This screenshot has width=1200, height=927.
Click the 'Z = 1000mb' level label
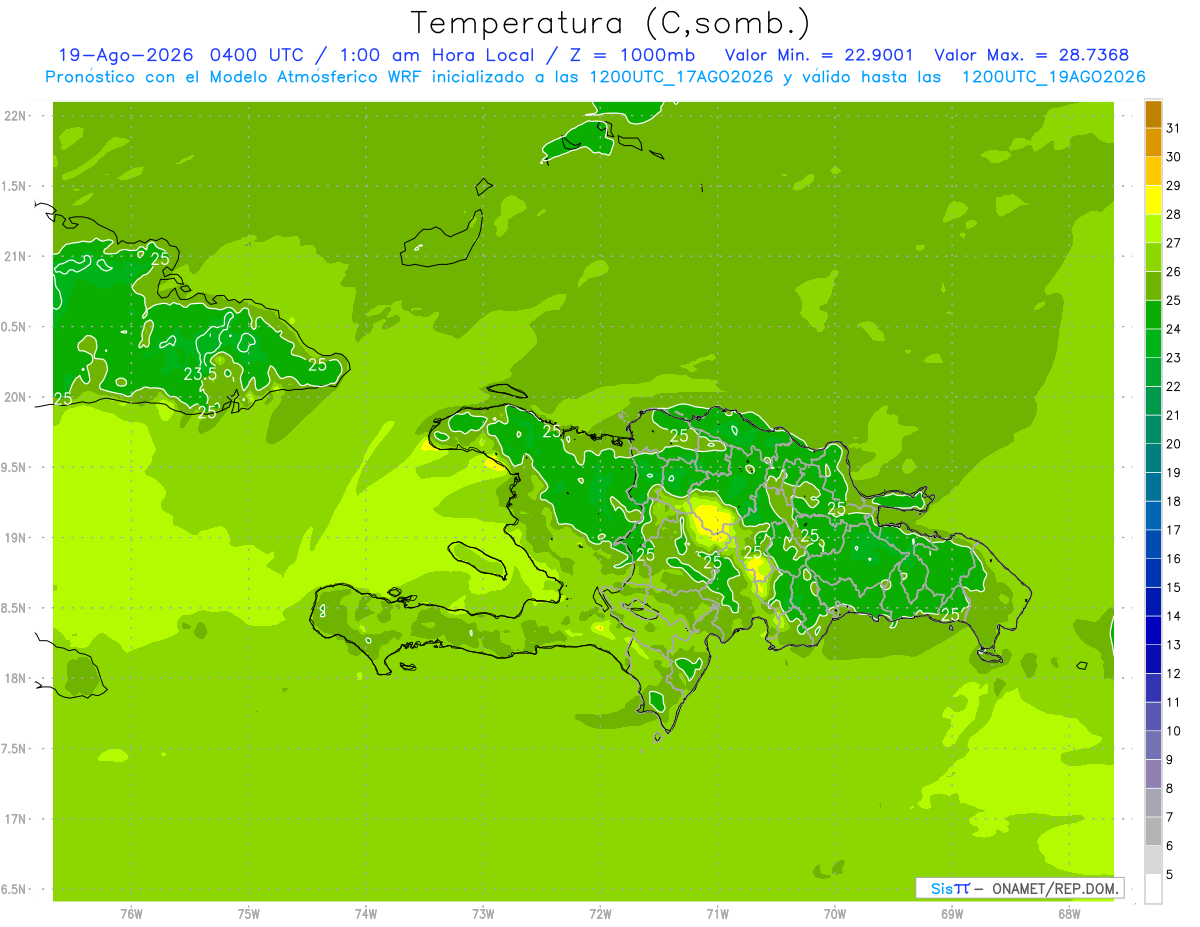636,55
